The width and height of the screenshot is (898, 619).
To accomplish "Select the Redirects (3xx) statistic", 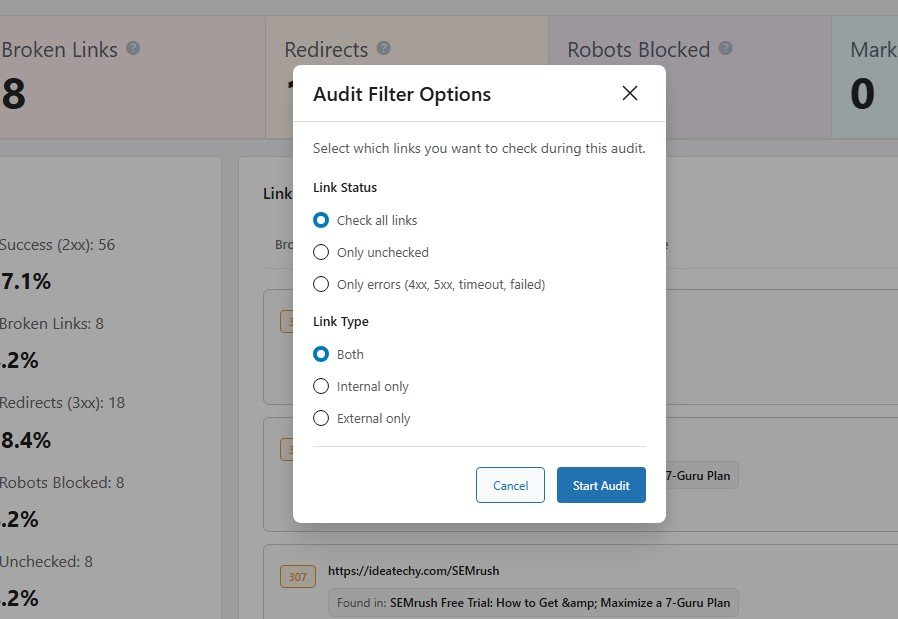I will click(61, 402).
